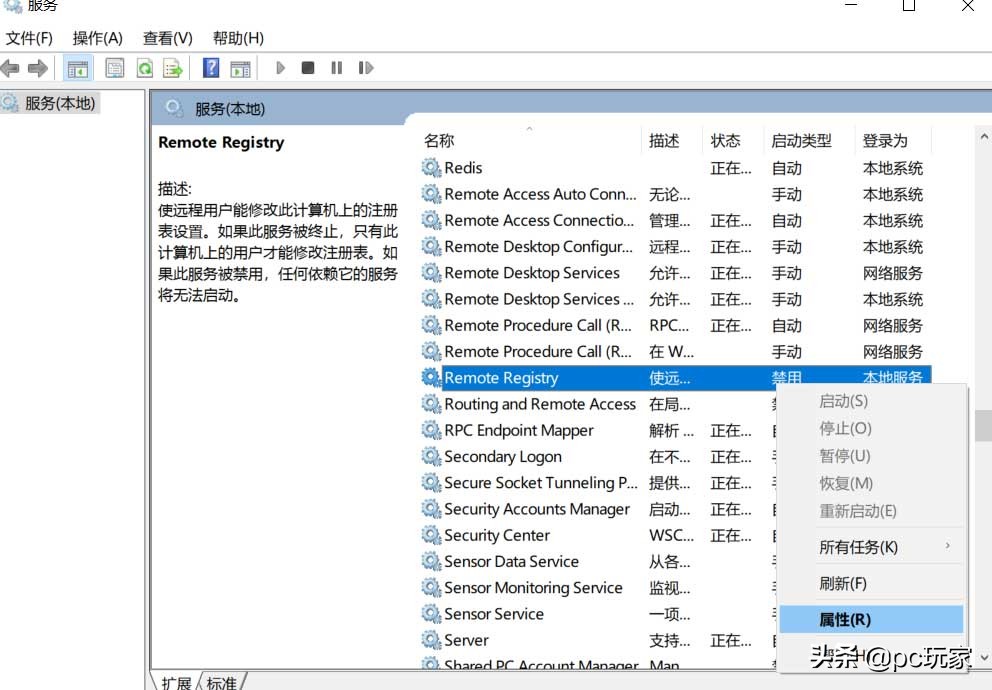This screenshot has height=690, width=992.
Task: Toggle the Show/Hide Console Tree icon
Action: (x=77, y=67)
